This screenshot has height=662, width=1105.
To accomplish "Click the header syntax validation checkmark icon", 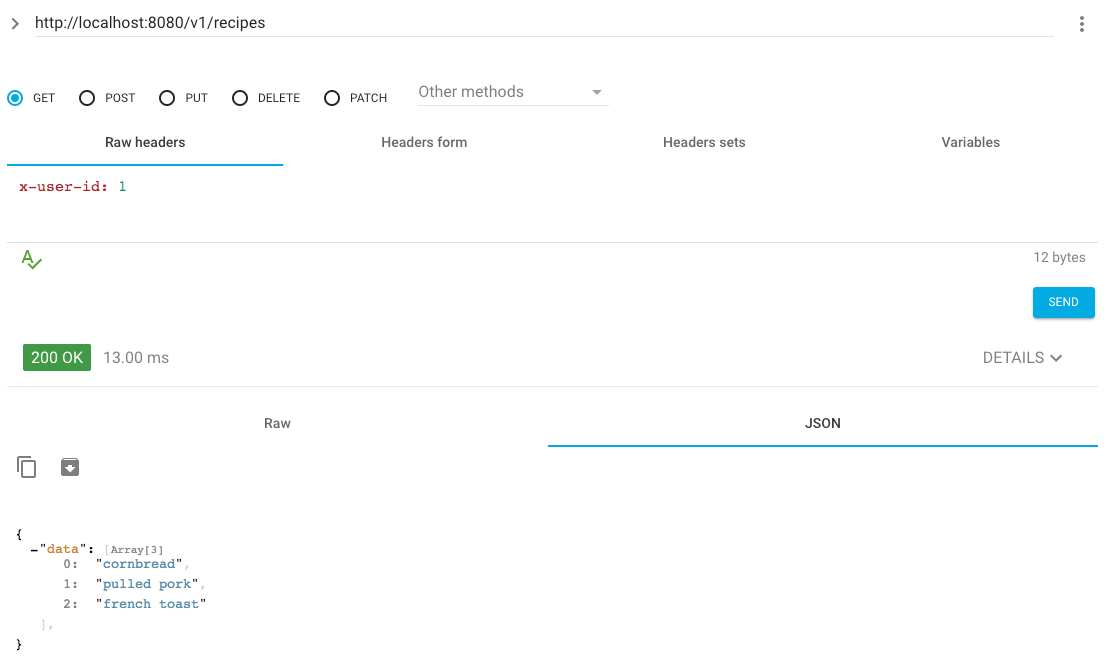I will tap(31, 260).
